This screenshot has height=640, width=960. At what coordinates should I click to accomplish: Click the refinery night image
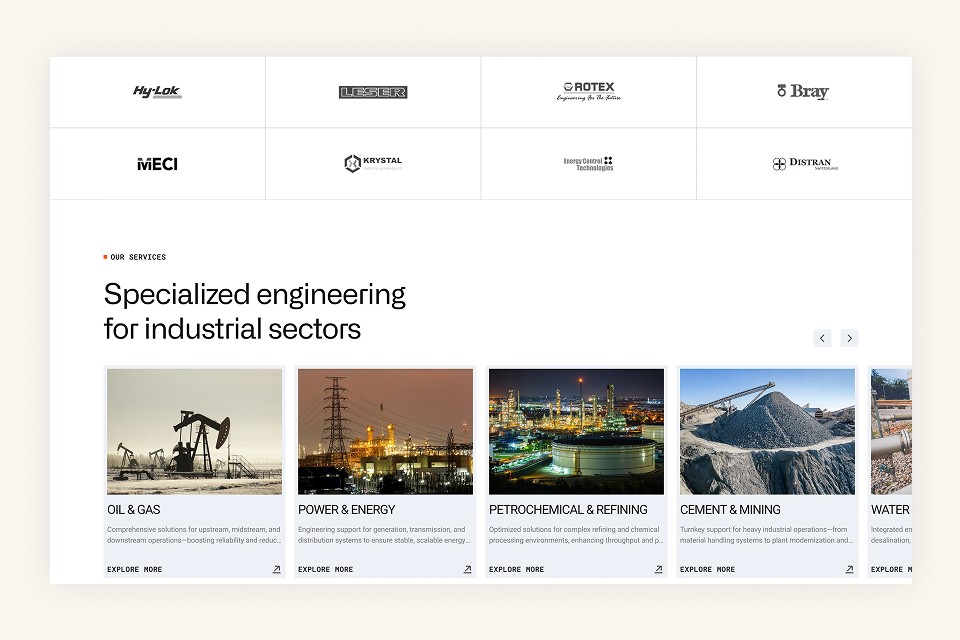coord(577,432)
